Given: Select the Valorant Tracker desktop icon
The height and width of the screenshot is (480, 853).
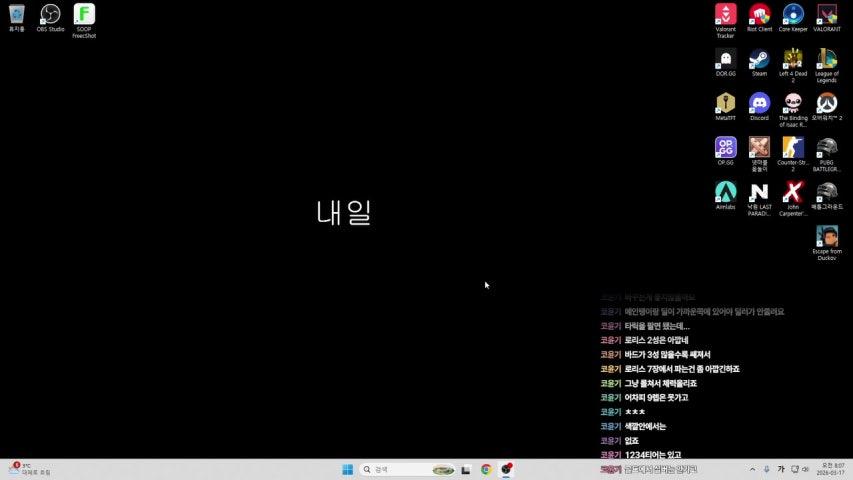Looking at the screenshot, I should coord(726,14).
